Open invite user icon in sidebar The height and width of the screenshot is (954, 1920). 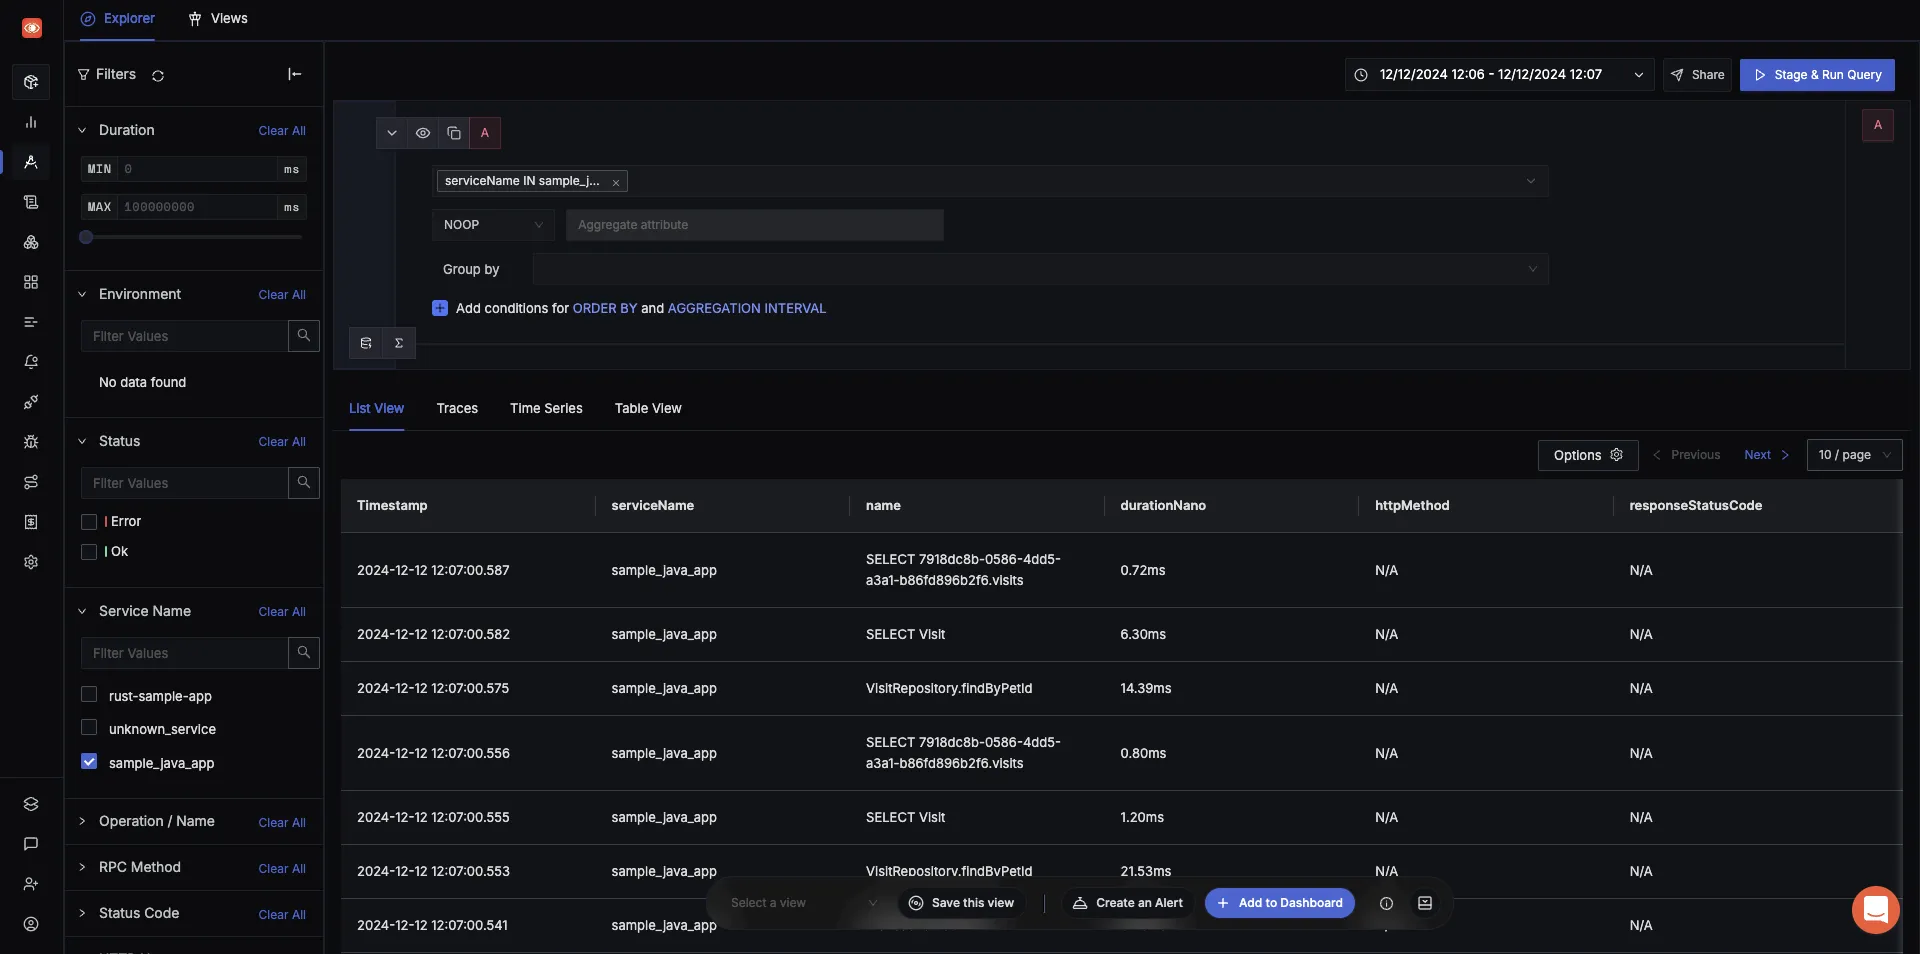[x=31, y=884]
